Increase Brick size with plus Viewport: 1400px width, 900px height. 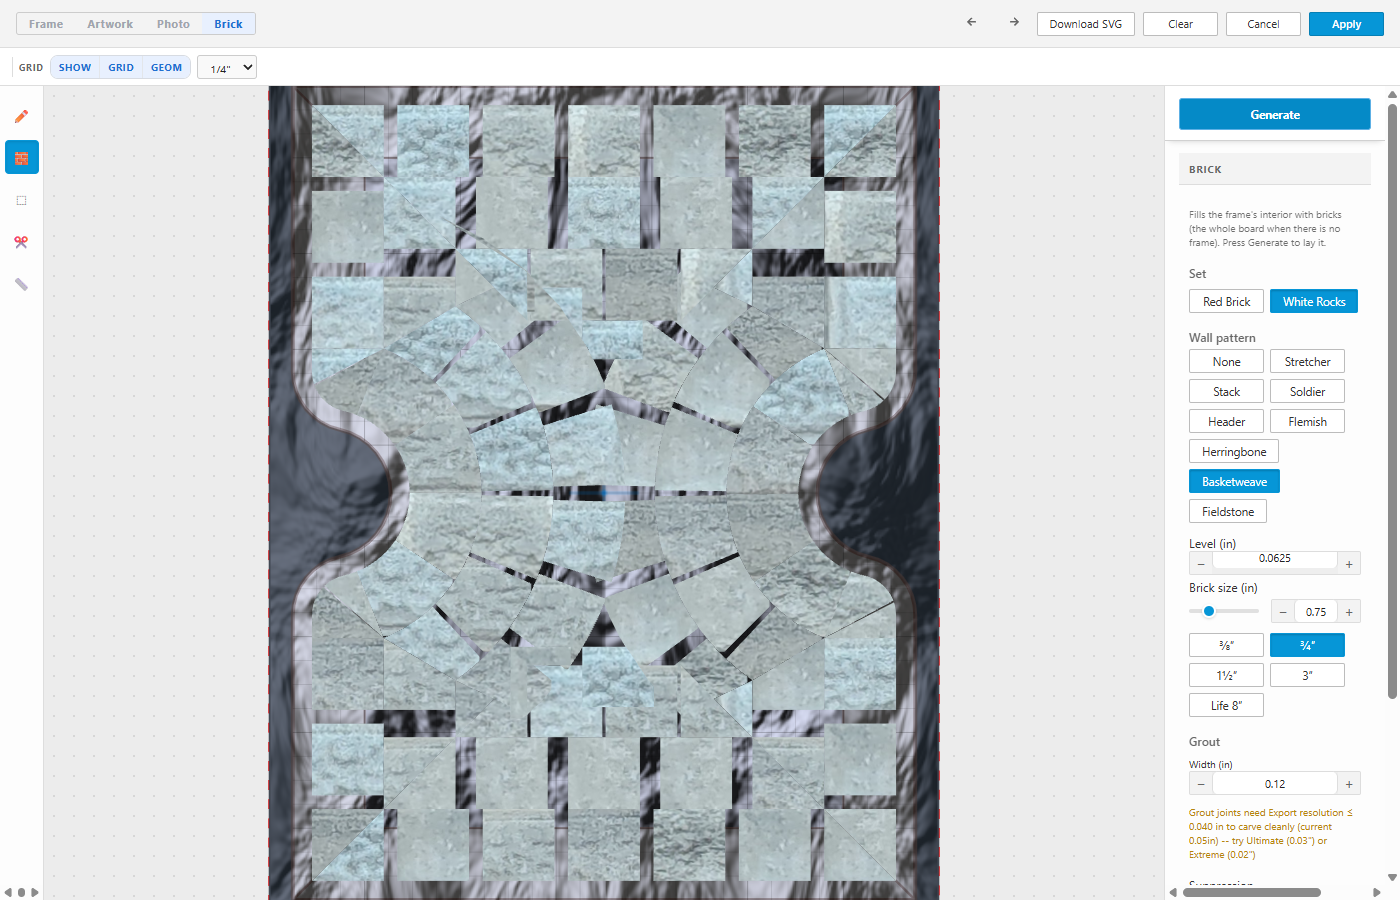[x=1349, y=612]
